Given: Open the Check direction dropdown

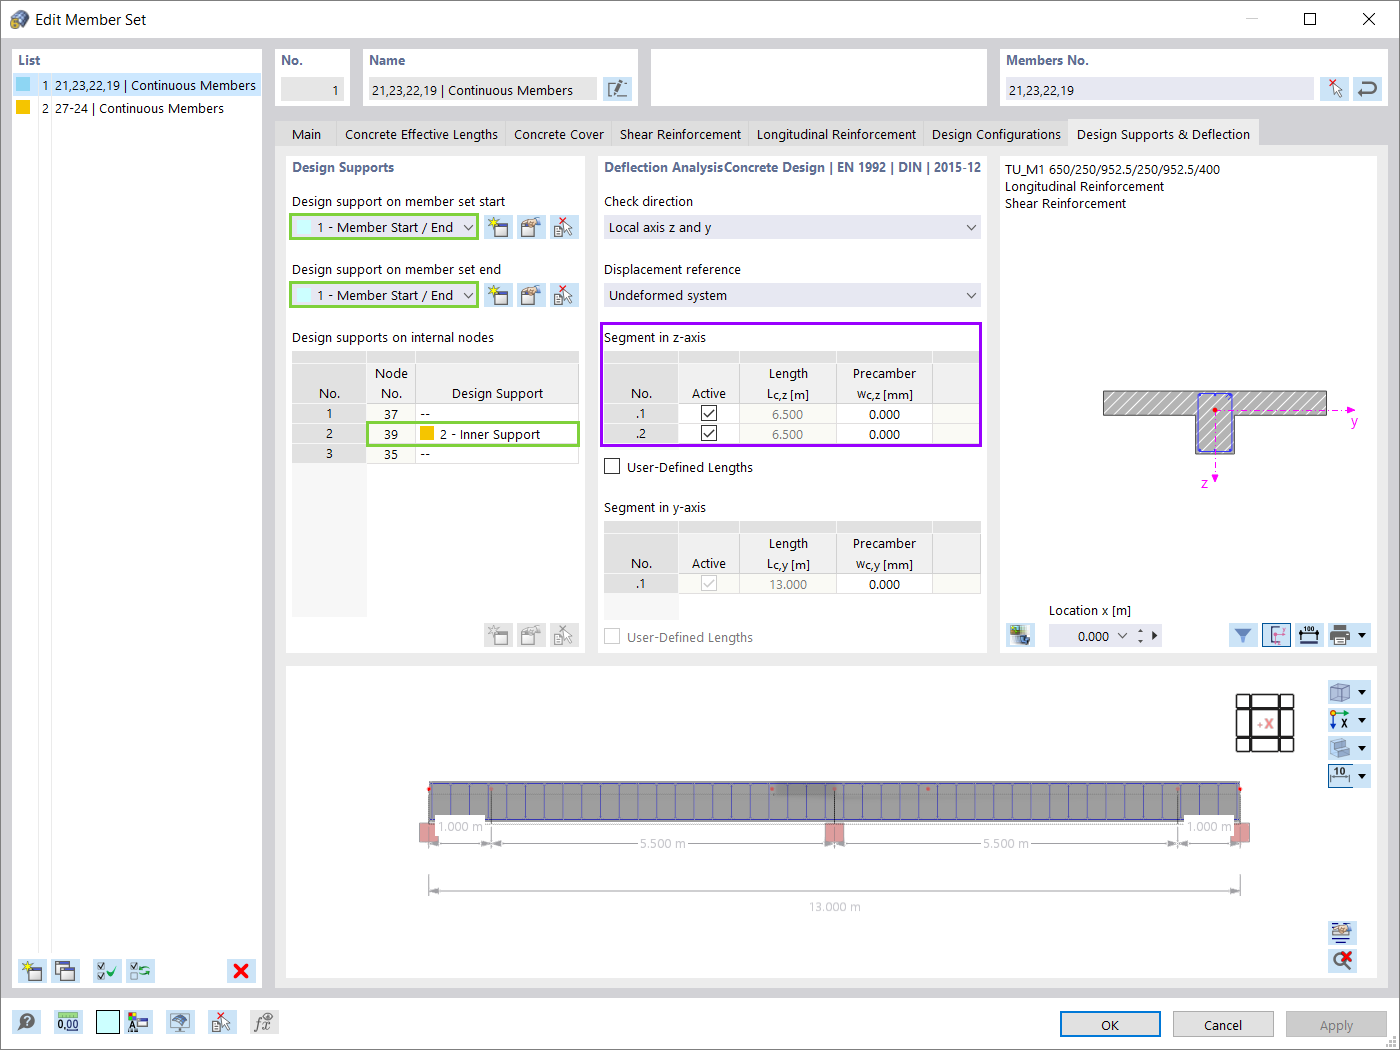Looking at the screenshot, I should tap(790, 227).
